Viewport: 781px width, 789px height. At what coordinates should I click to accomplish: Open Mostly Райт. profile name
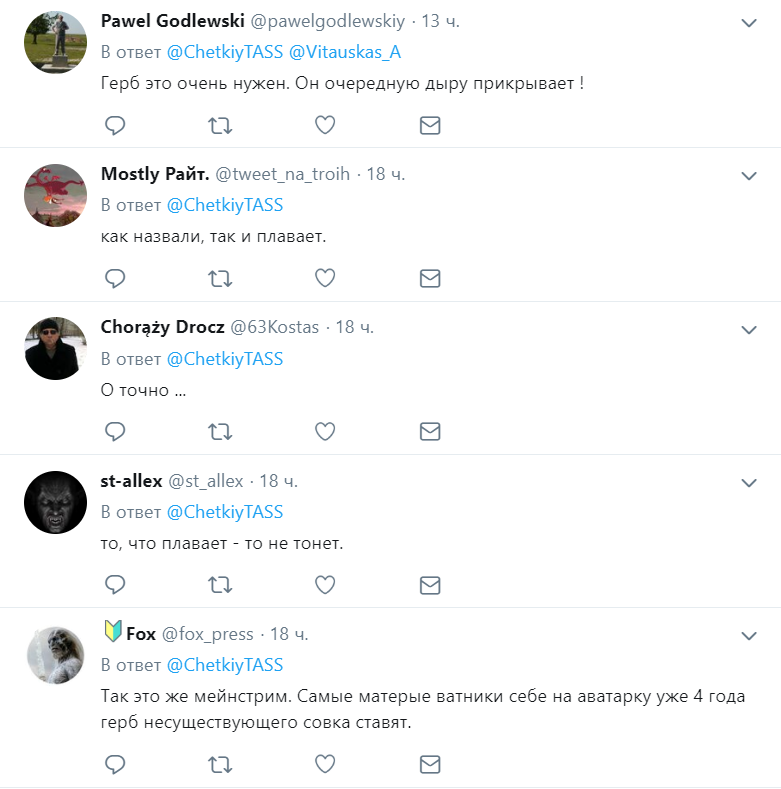155,174
